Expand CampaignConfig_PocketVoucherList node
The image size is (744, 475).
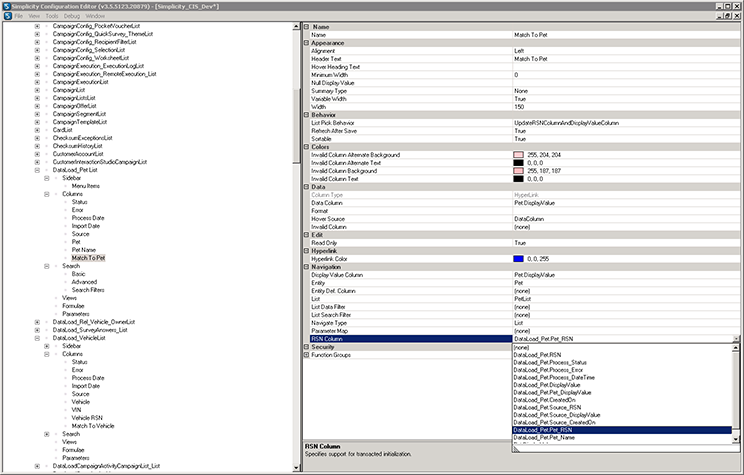tap(37, 26)
